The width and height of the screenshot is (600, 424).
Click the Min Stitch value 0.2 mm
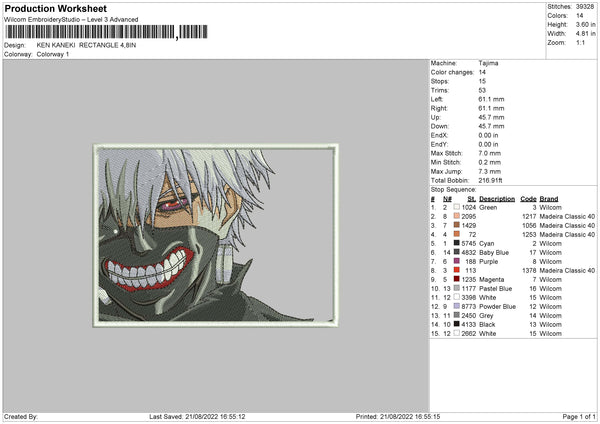tap(489, 162)
